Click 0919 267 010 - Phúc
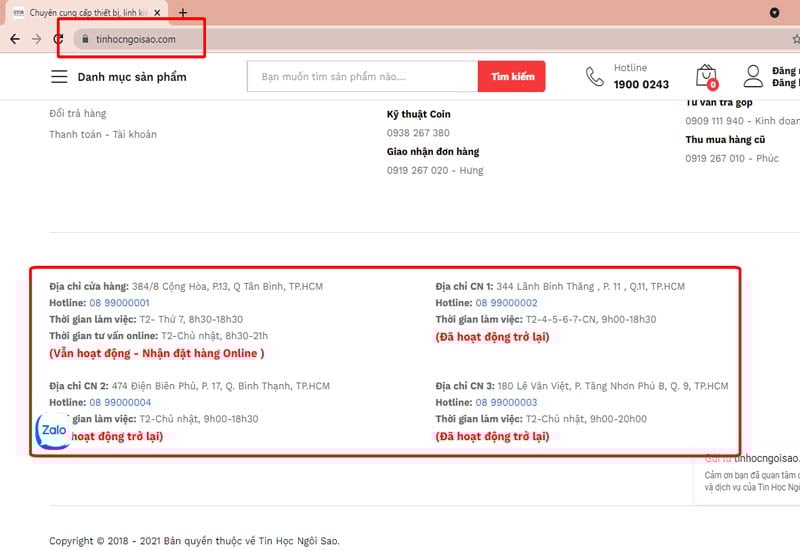This screenshot has width=800, height=550. point(732,158)
